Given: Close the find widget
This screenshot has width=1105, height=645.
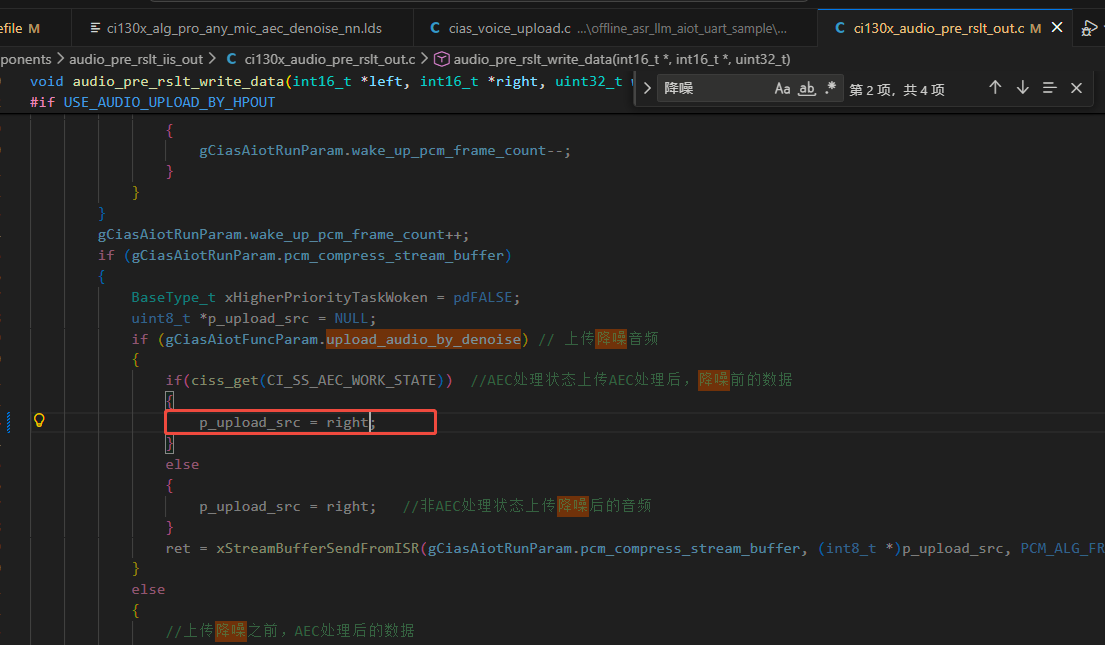Looking at the screenshot, I should coord(1076,88).
